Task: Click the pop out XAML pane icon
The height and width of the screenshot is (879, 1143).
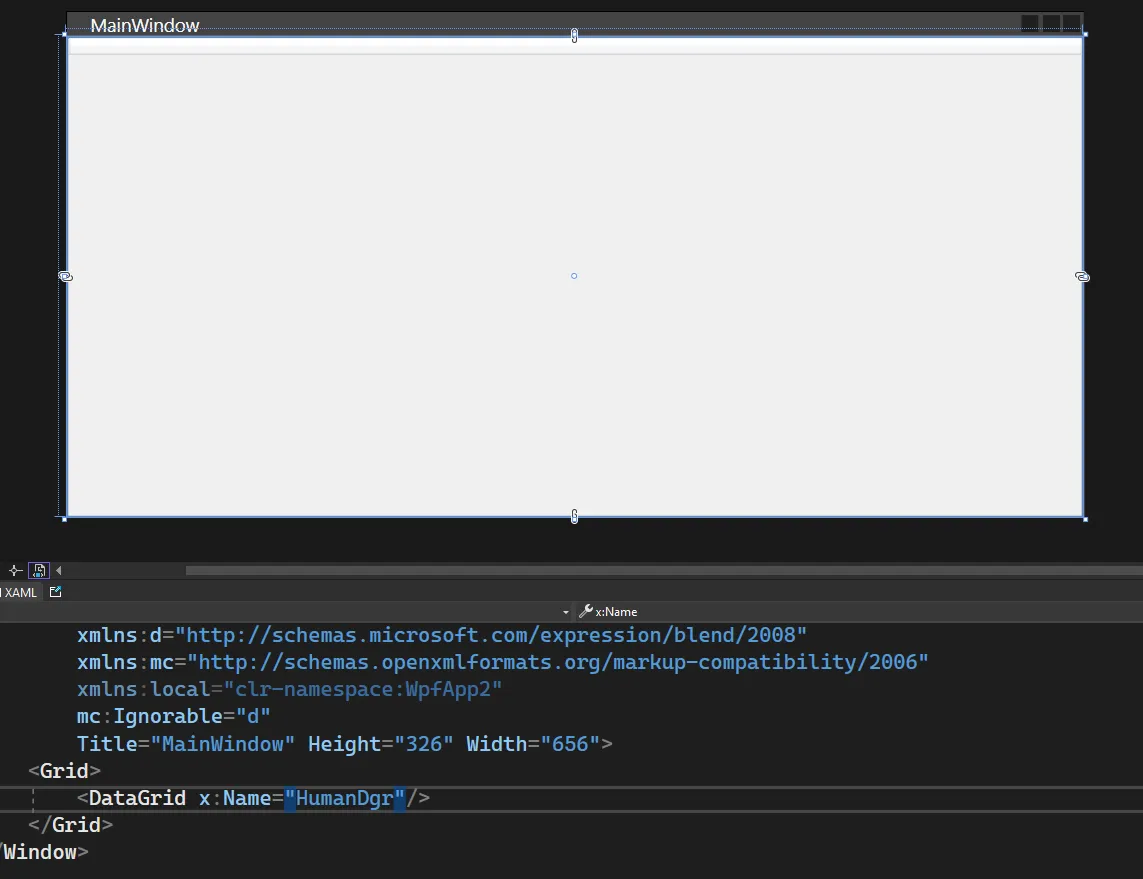Action: coord(55,592)
